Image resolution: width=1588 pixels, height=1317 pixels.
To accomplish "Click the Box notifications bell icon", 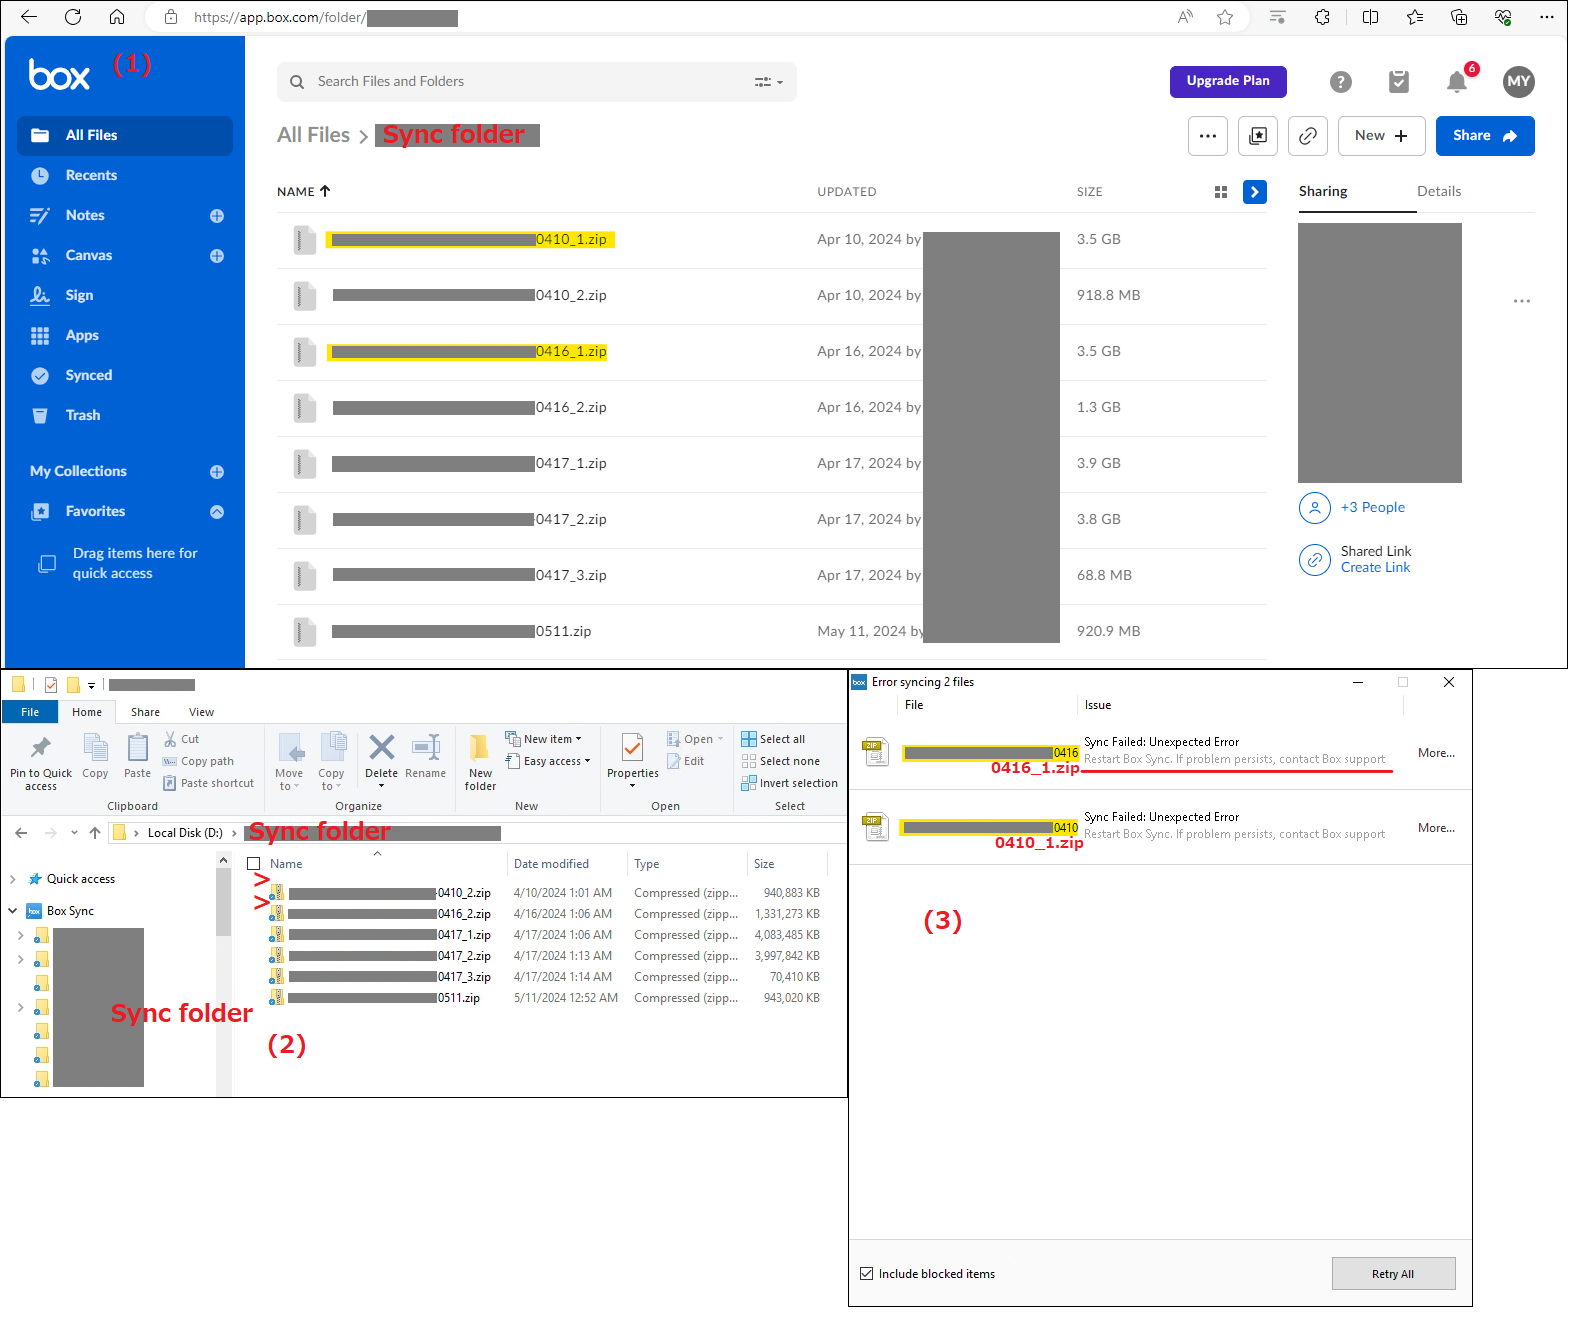I will 1456,82.
